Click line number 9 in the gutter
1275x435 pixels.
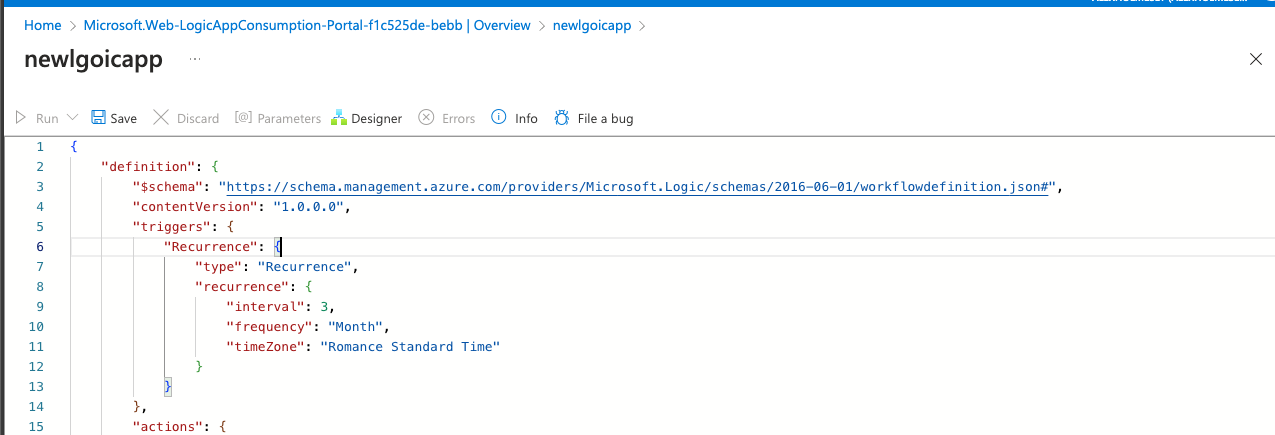39,307
